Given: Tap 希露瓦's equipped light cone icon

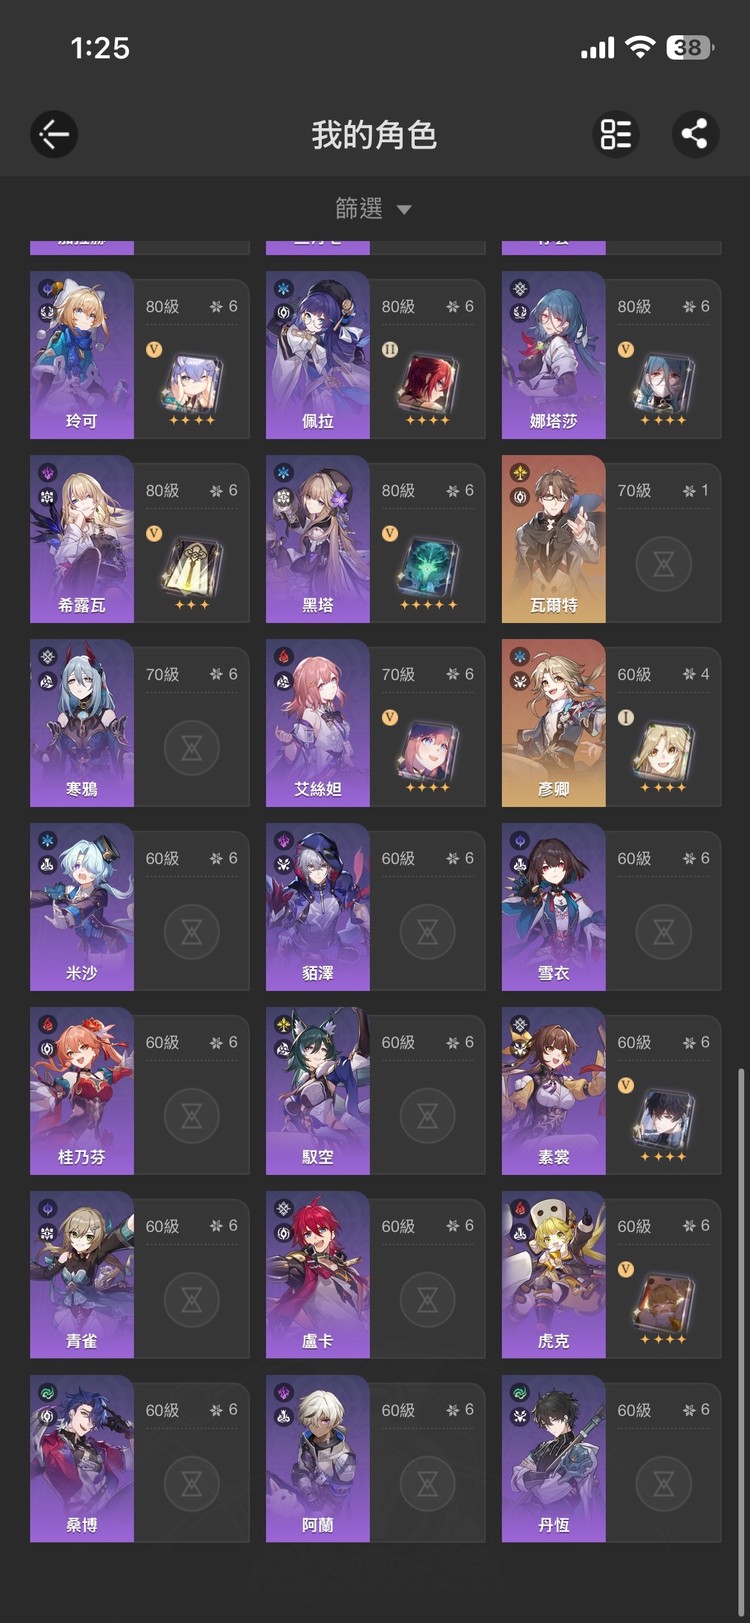Looking at the screenshot, I should [x=192, y=569].
